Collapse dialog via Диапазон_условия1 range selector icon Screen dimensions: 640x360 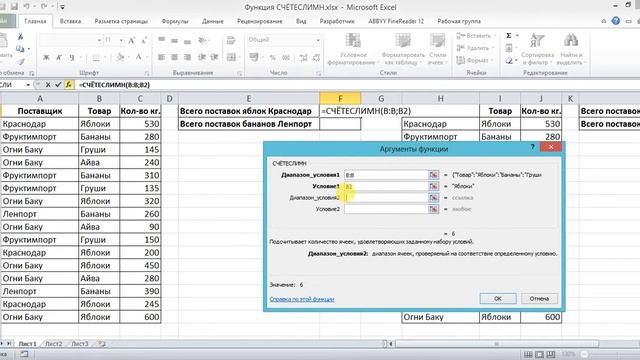tap(433, 175)
